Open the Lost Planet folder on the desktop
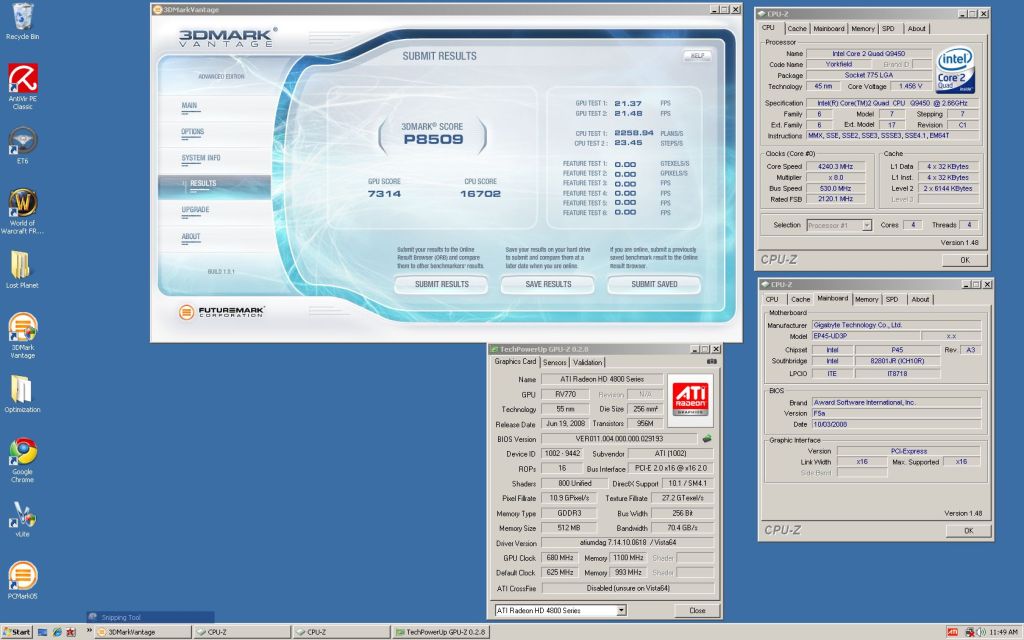Viewport: 1024px width, 640px height. coord(22,270)
